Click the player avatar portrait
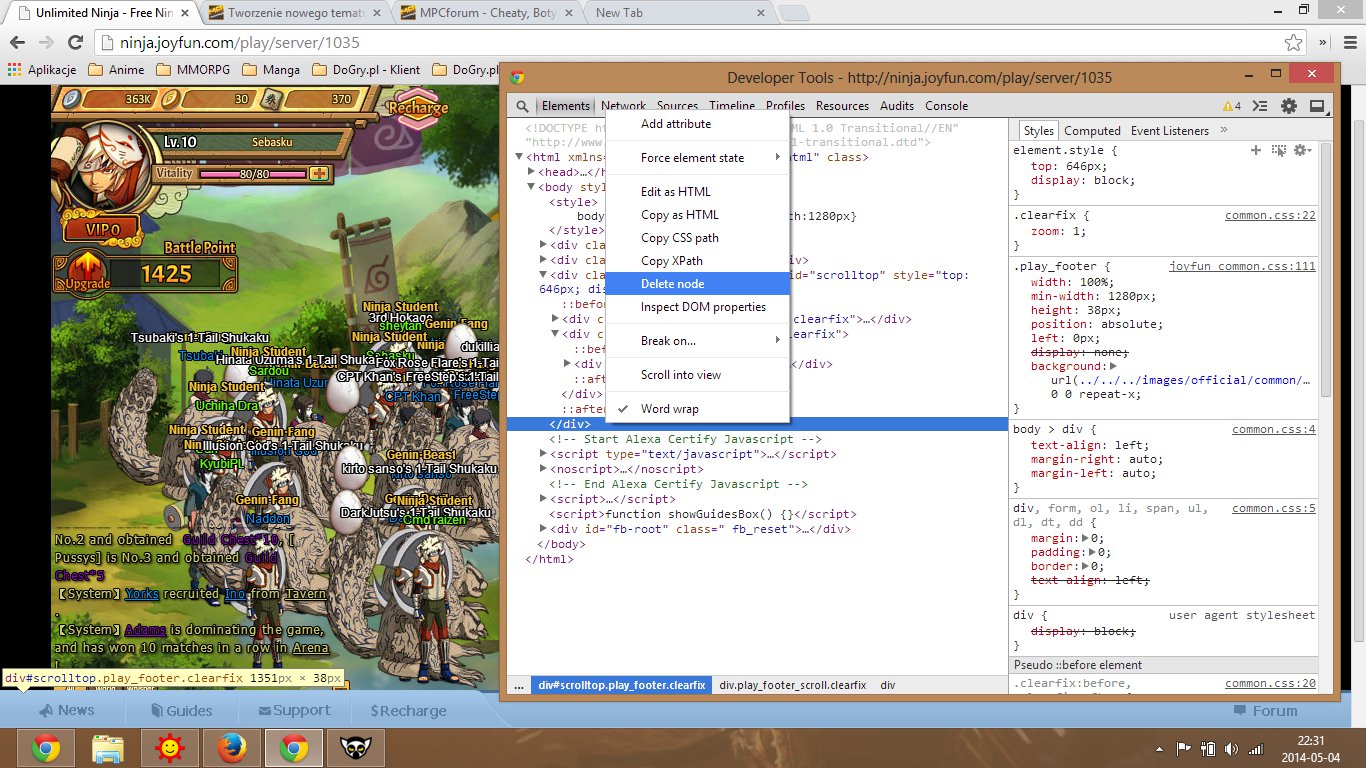The image size is (1366, 768). [108, 167]
